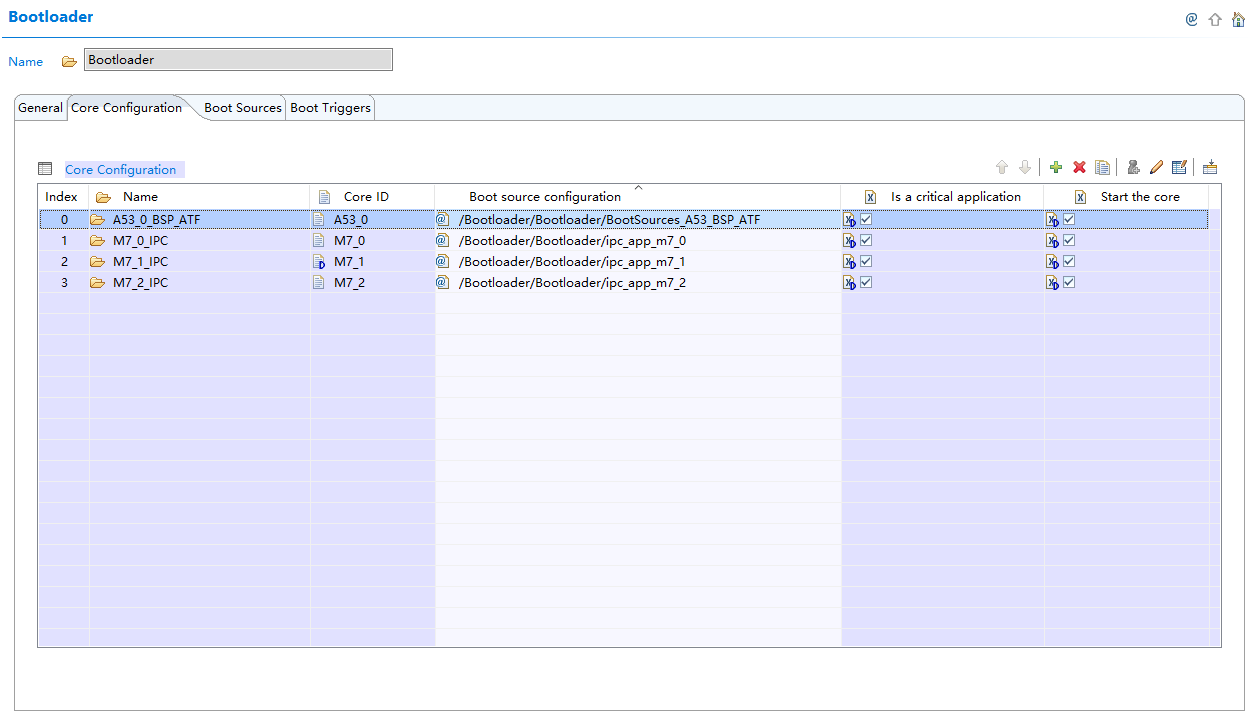Click the table icon beside Core Configuration heading

click(x=45, y=169)
